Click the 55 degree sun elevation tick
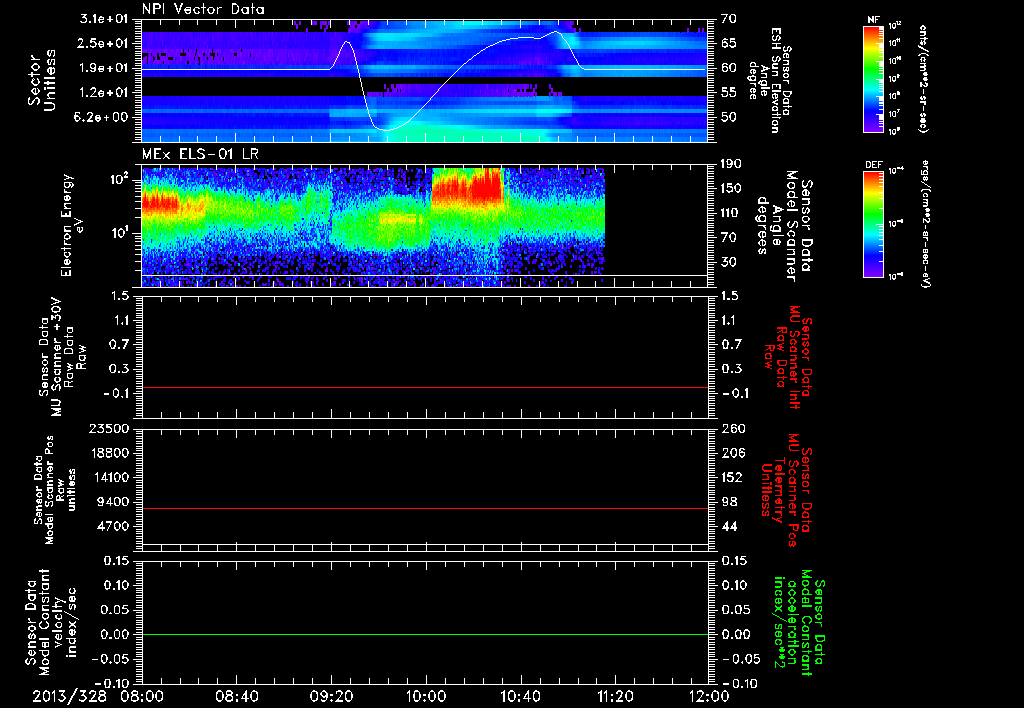1024x708 pixels. click(x=729, y=93)
